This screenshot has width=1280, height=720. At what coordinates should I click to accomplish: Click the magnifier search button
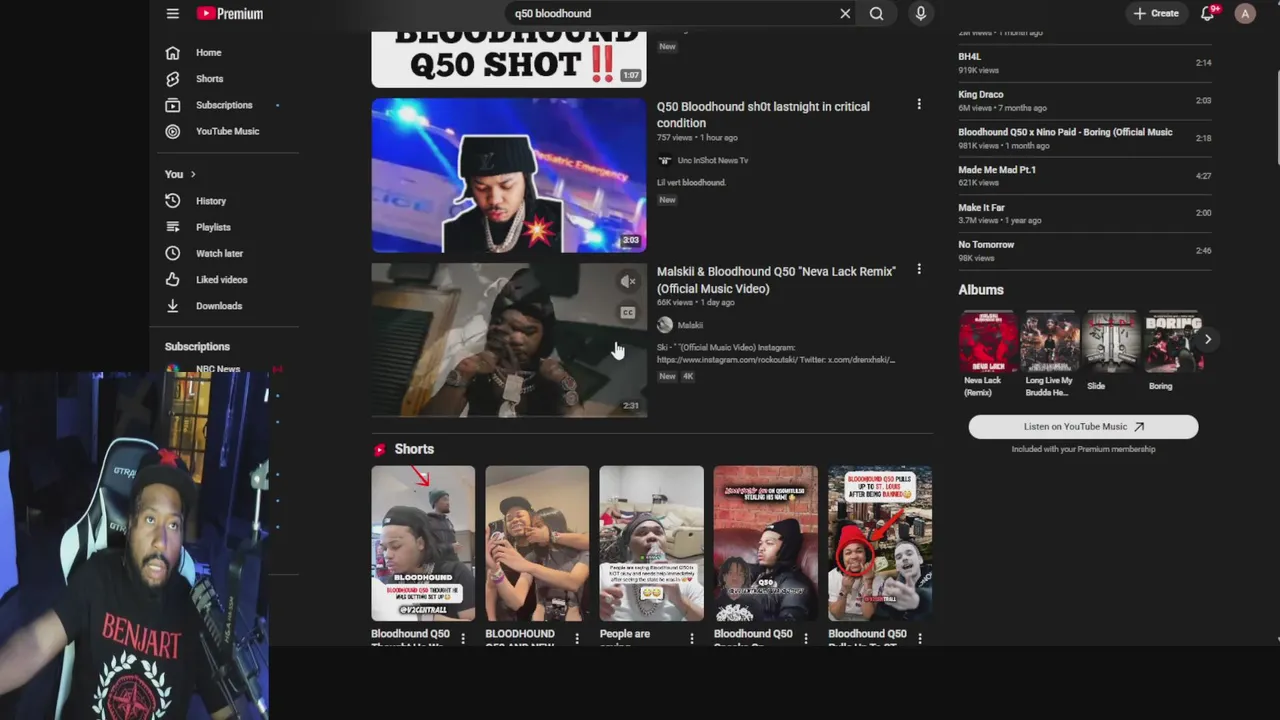tap(877, 13)
